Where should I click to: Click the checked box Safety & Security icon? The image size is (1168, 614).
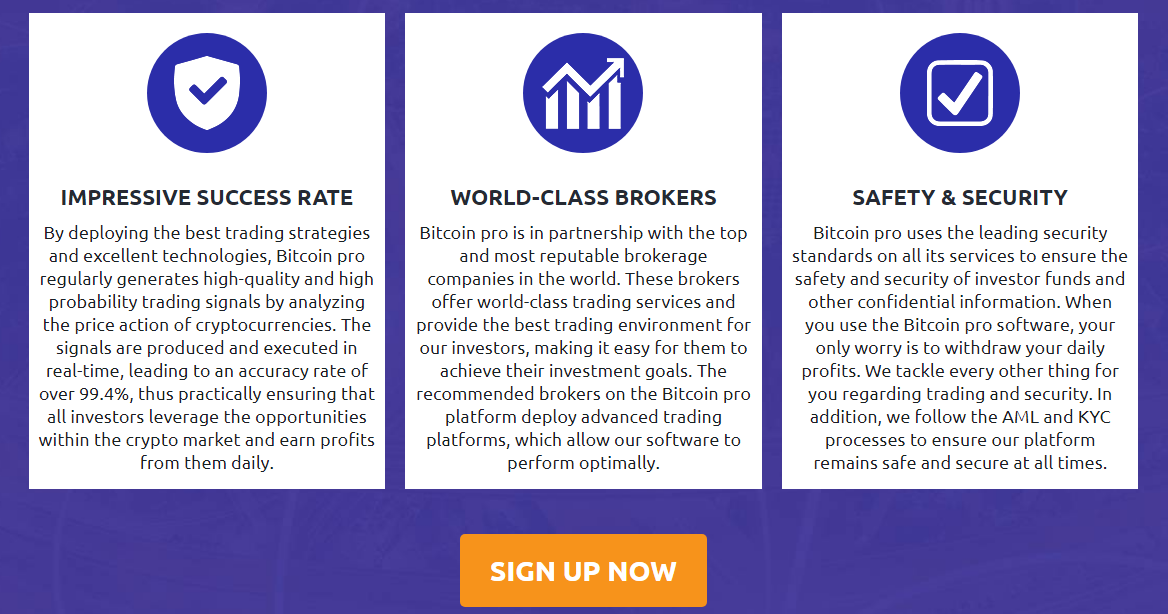959,92
